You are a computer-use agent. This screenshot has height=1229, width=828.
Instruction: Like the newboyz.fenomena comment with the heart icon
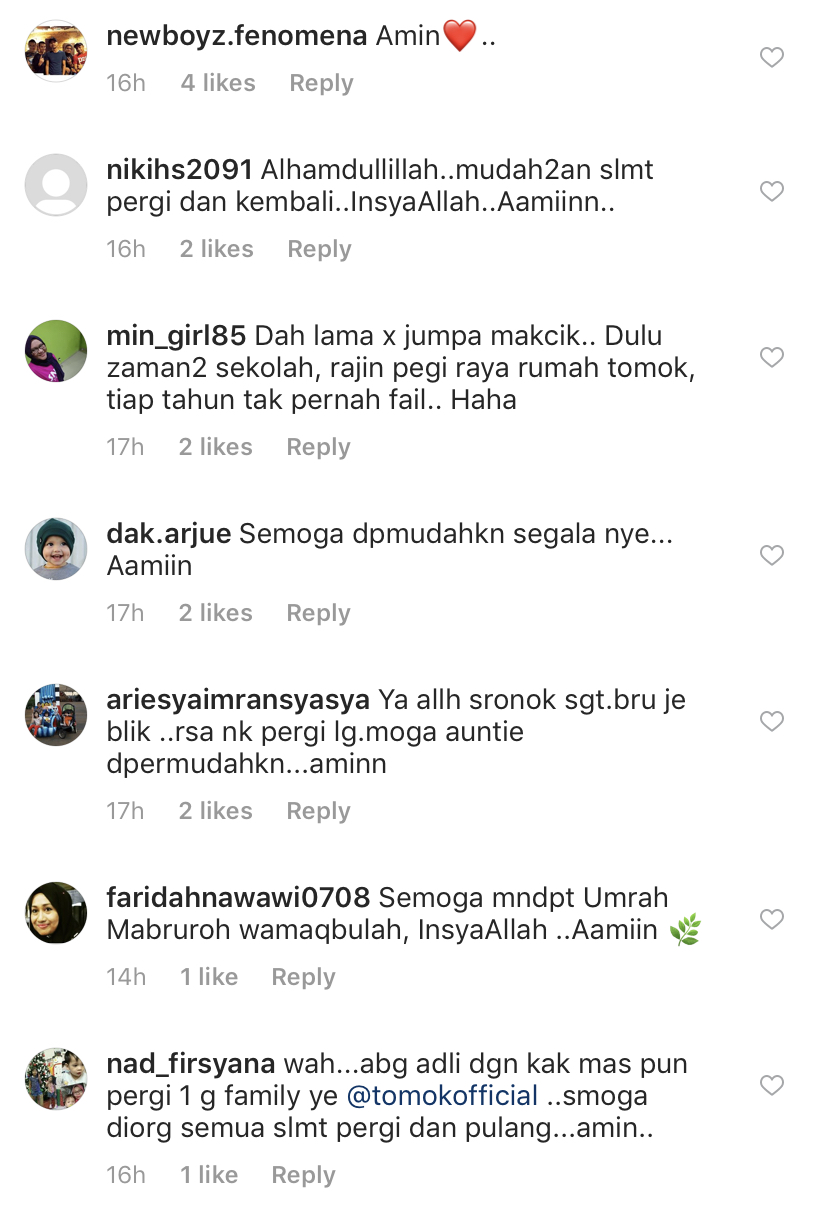(771, 58)
